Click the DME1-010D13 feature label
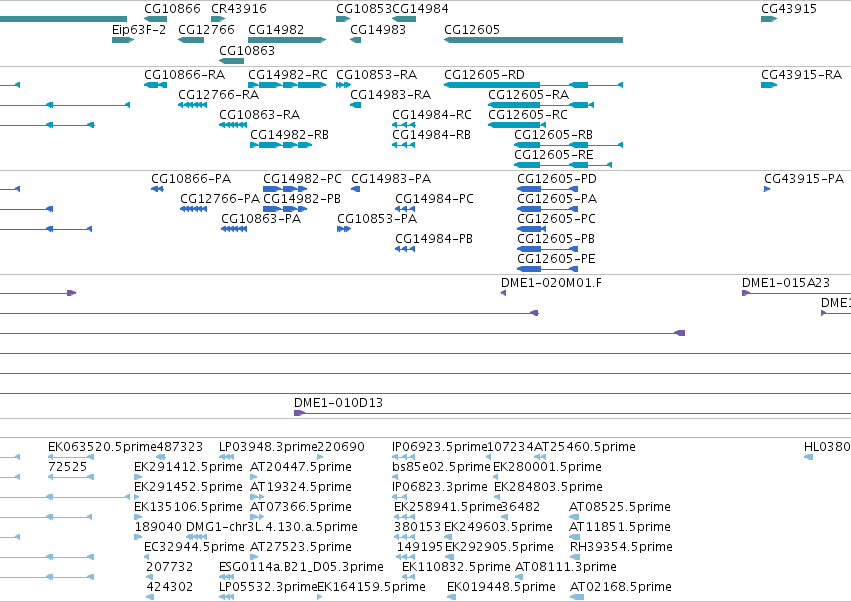The height and width of the screenshot is (602, 851). tap(338, 403)
